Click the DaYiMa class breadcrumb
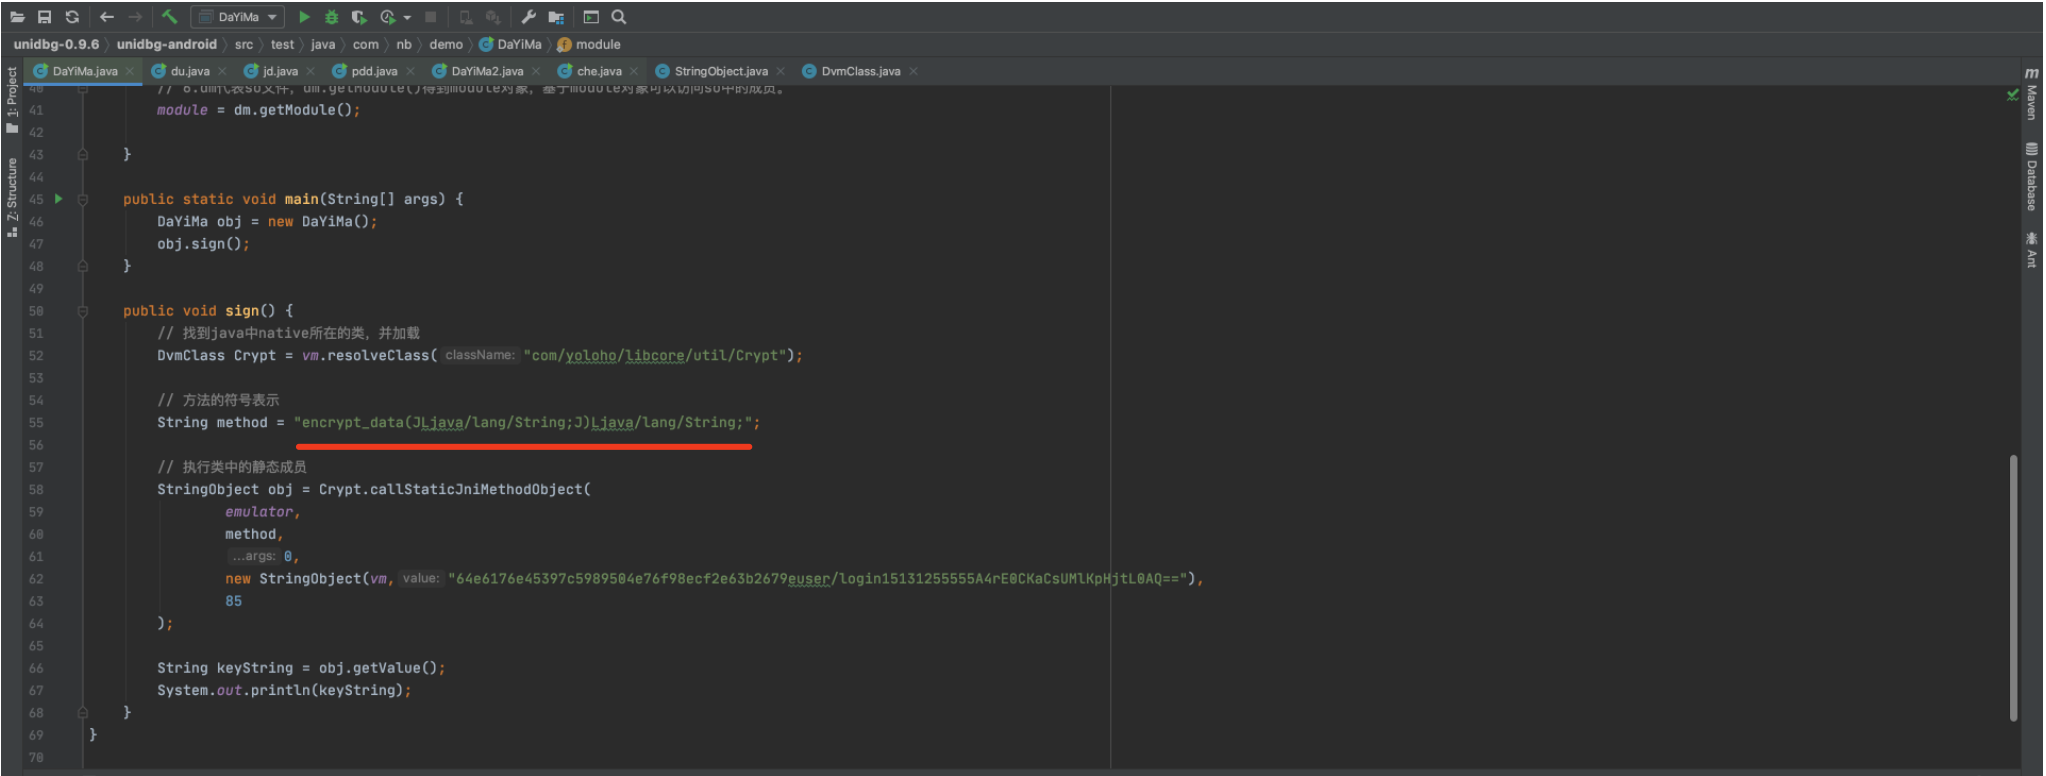 [510, 44]
